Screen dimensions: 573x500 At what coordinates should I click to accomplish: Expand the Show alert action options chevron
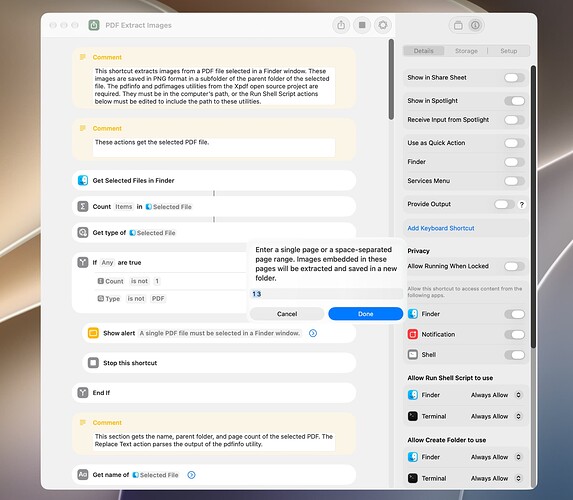313,333
